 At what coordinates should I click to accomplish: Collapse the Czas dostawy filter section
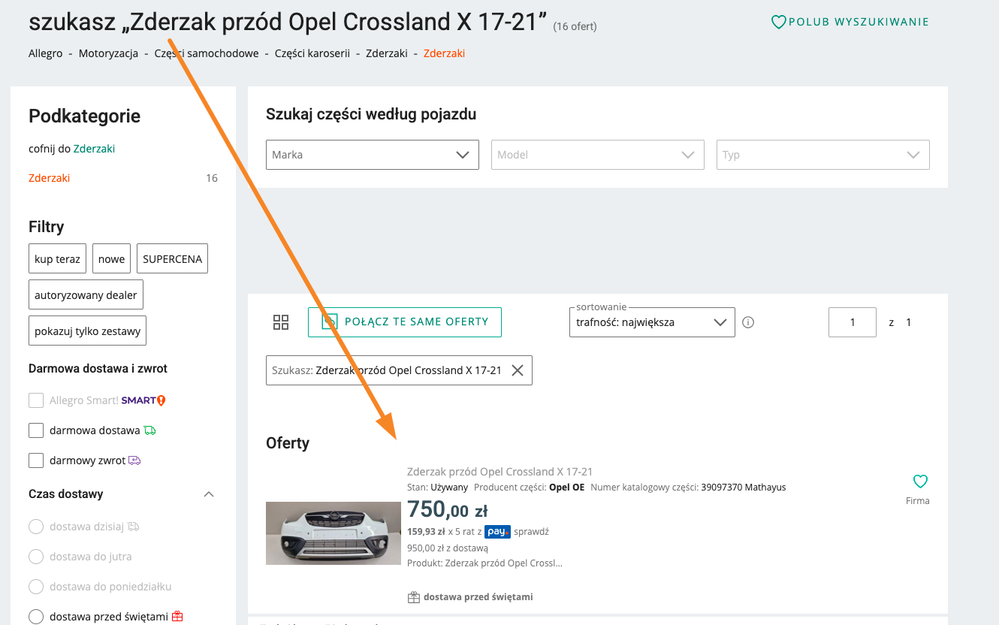209,494
